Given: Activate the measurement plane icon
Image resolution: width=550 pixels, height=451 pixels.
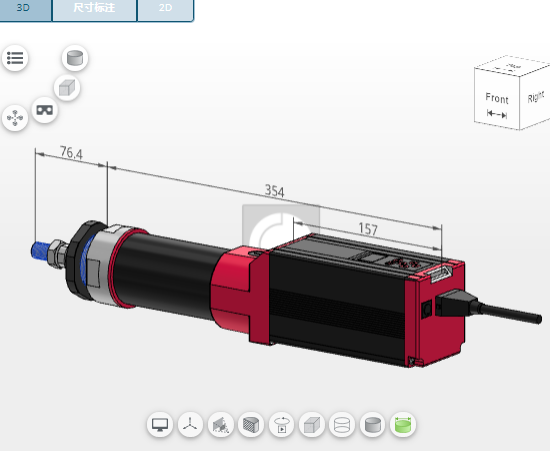Looking at the screenshot, I should (221, 425).
